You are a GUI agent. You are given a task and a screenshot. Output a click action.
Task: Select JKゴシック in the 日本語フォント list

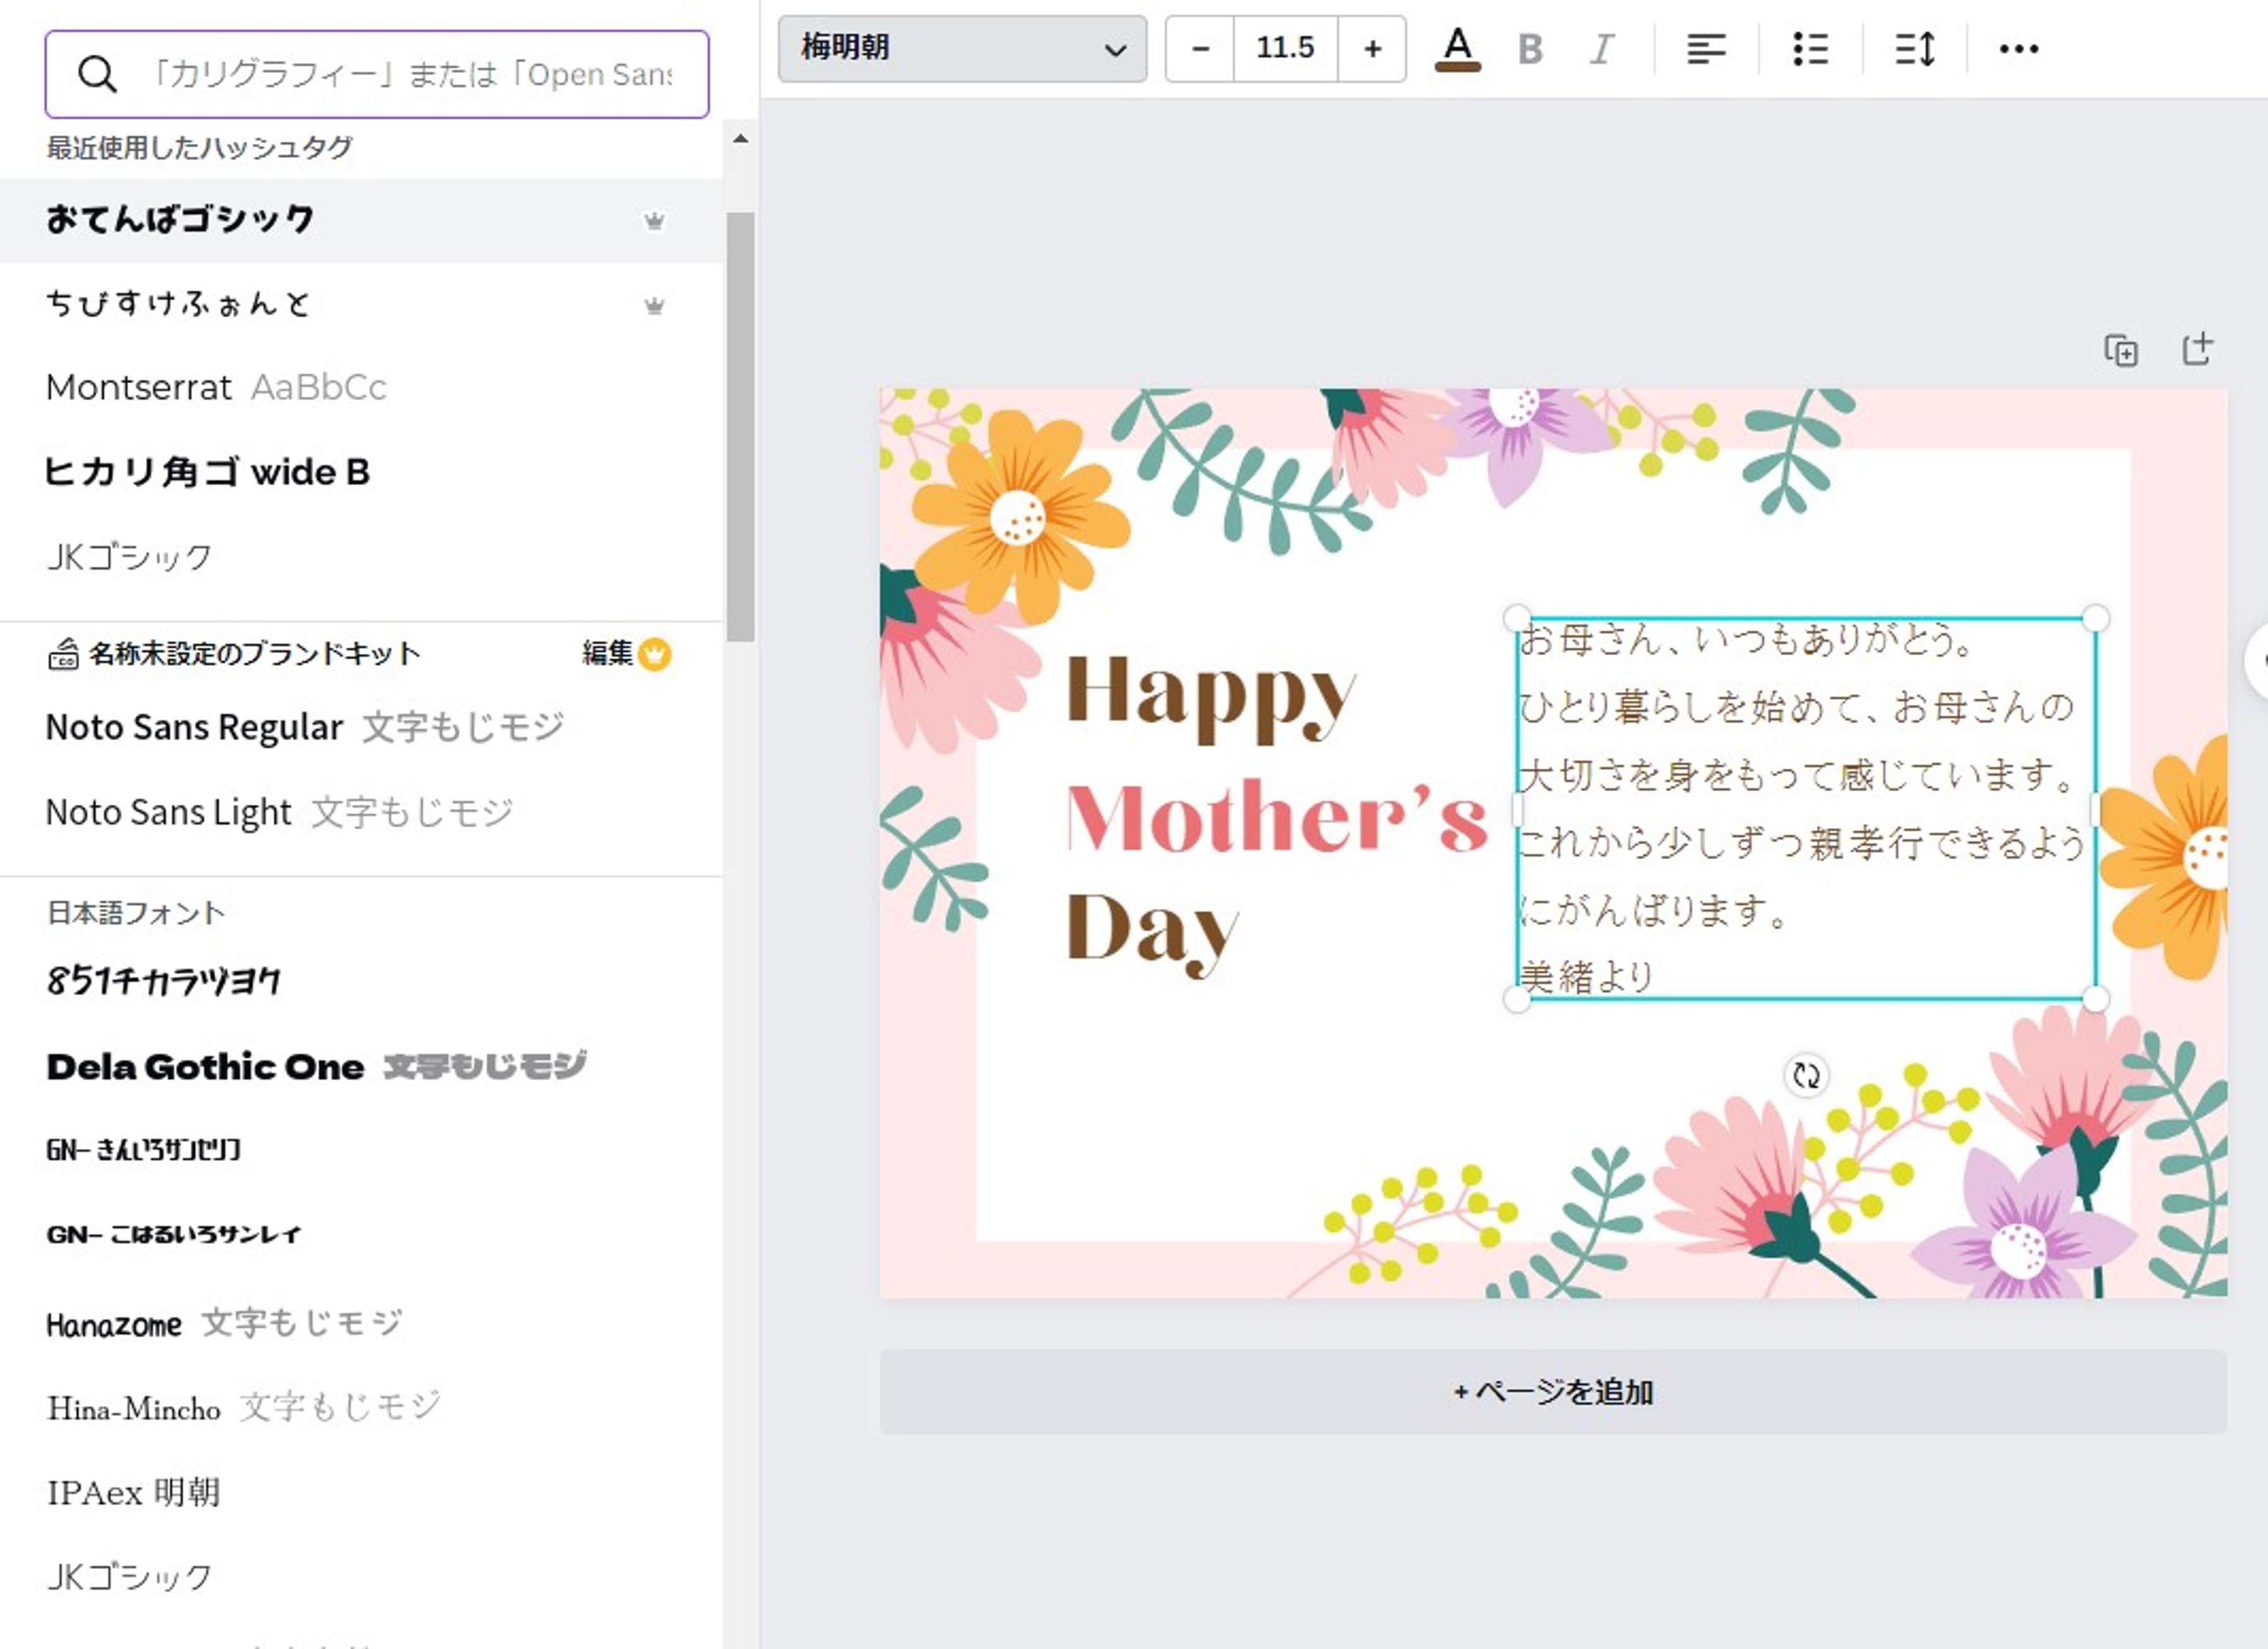point(361,1577)
